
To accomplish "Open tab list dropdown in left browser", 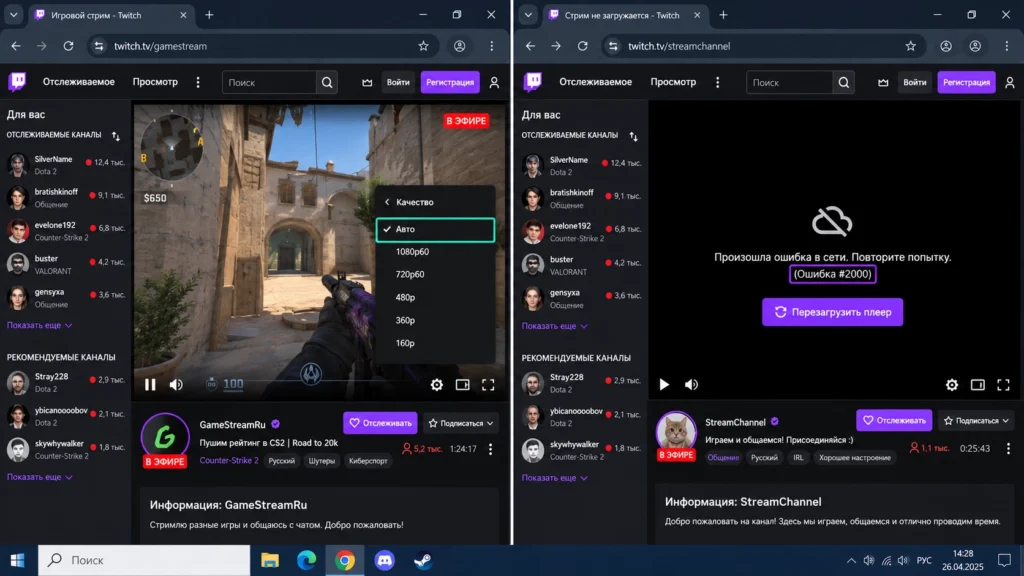I will click(13, 14).
